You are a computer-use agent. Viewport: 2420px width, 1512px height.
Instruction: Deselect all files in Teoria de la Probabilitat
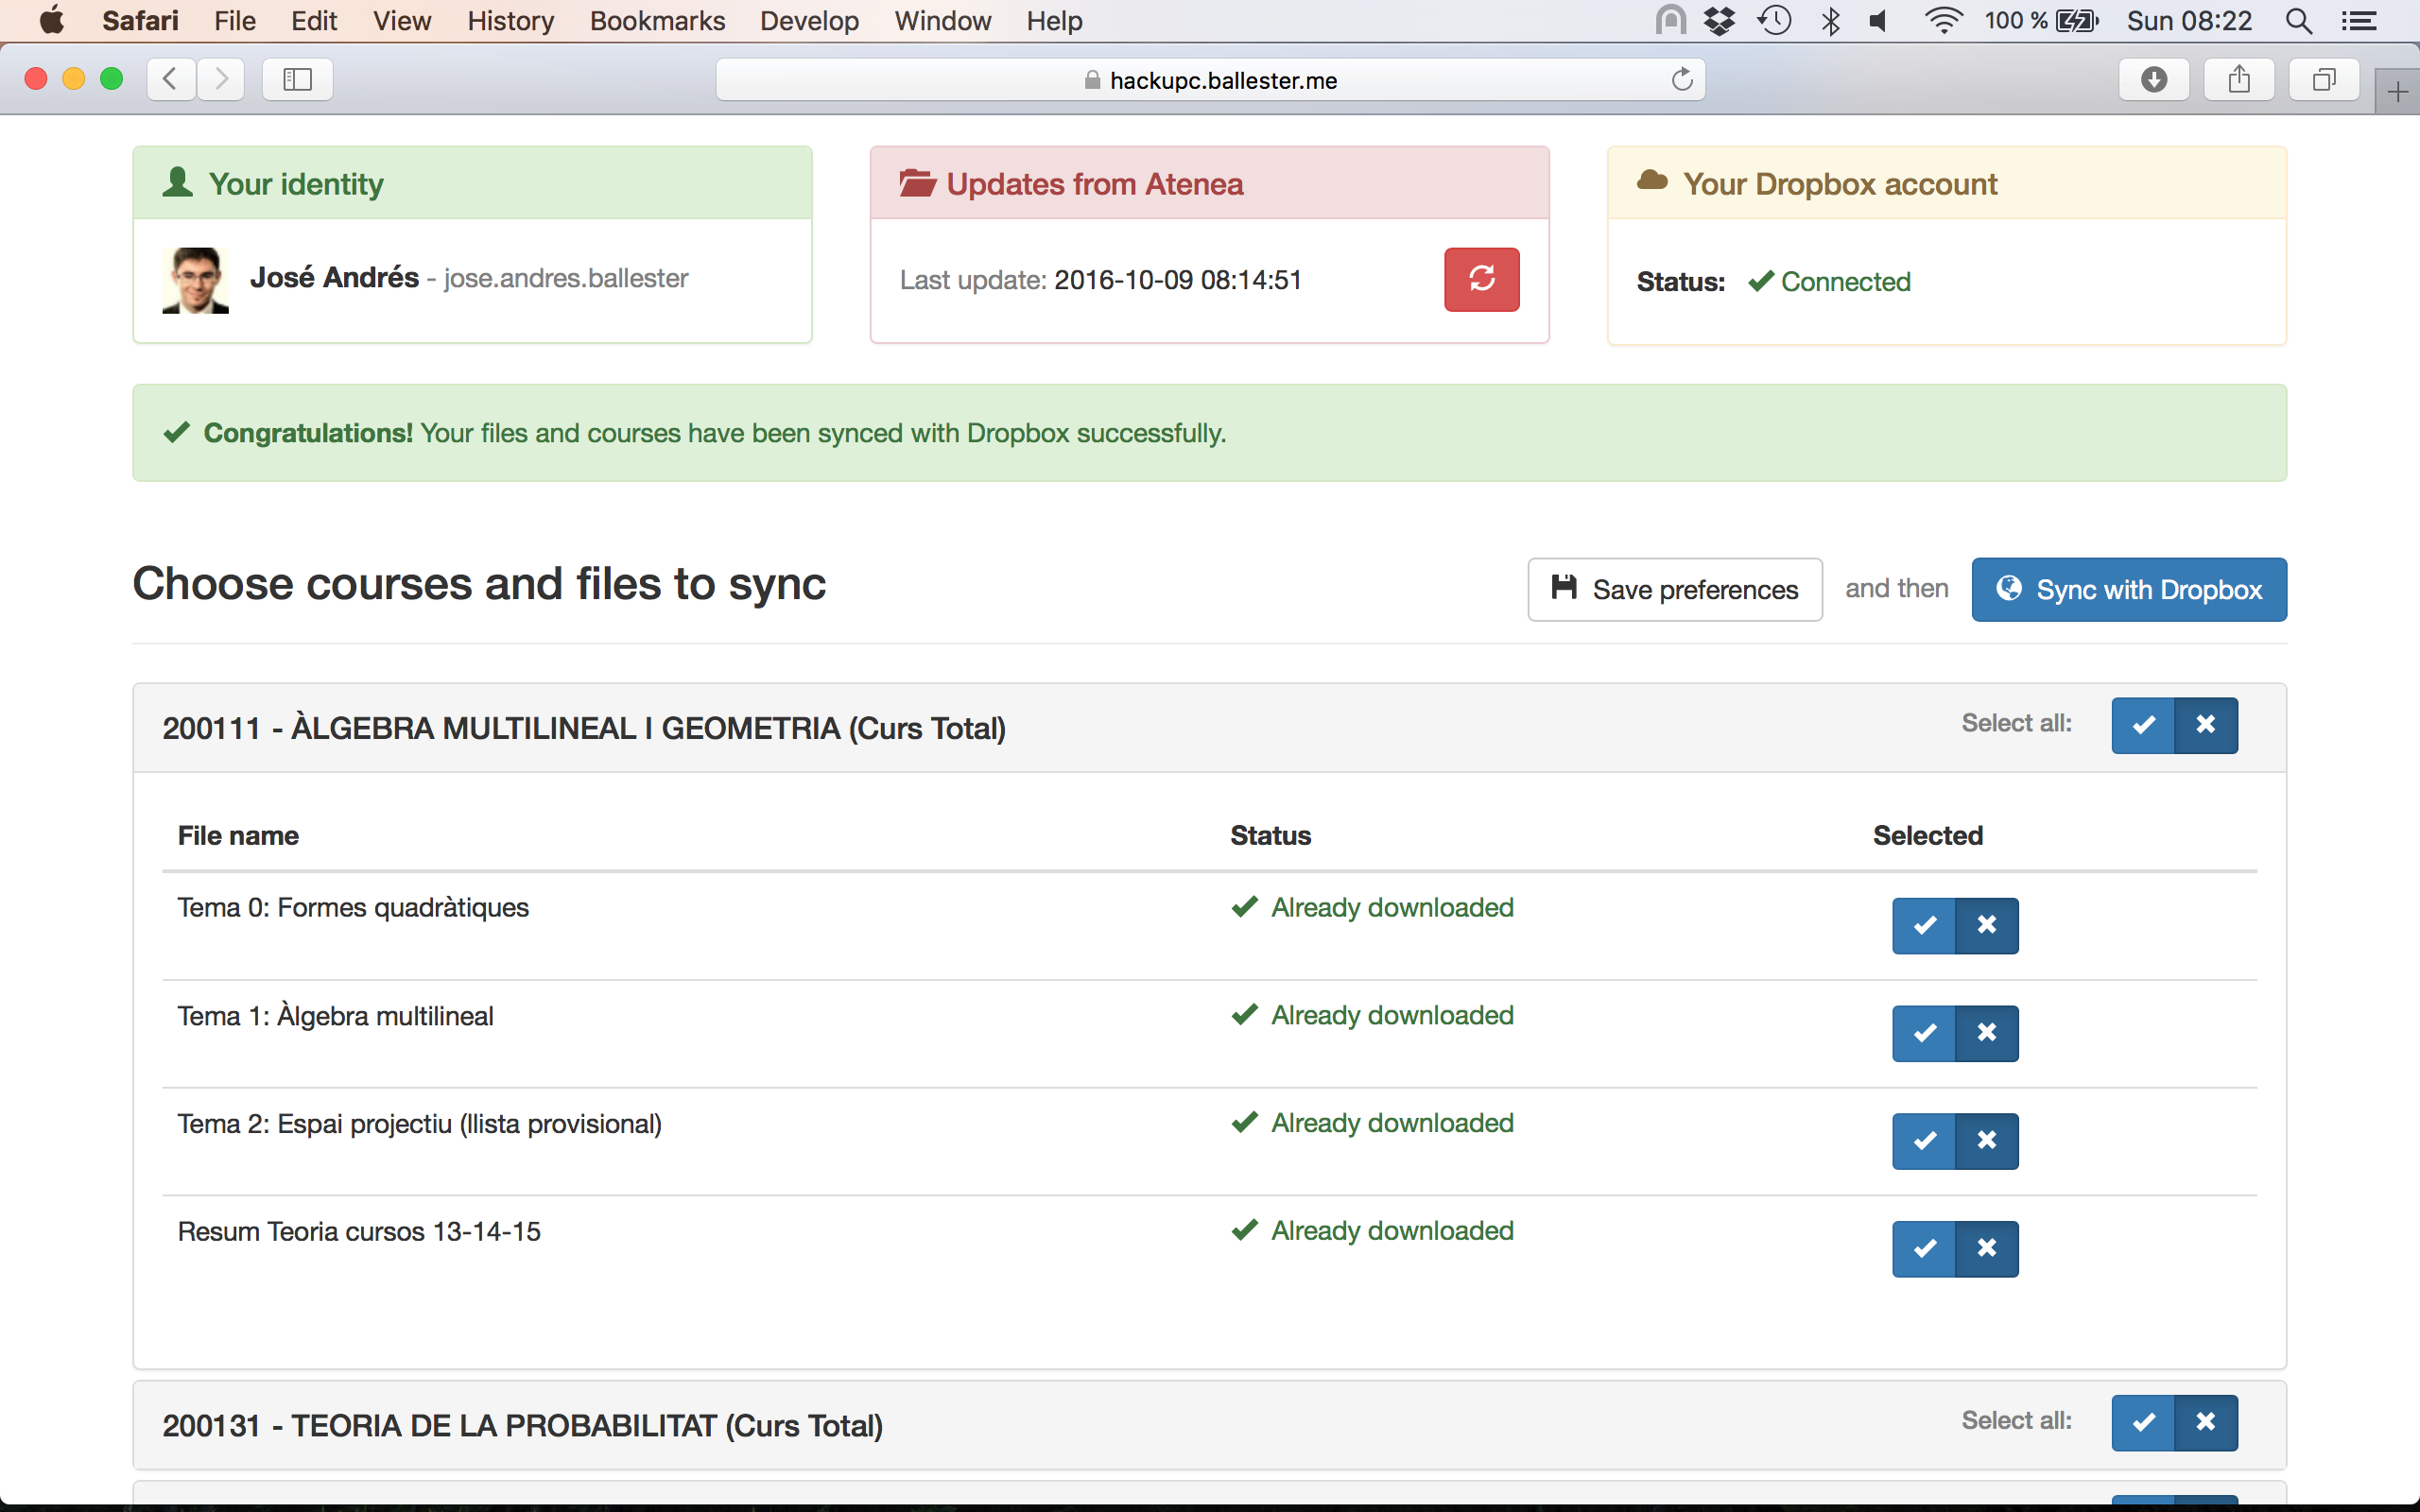point(2205,1422)
